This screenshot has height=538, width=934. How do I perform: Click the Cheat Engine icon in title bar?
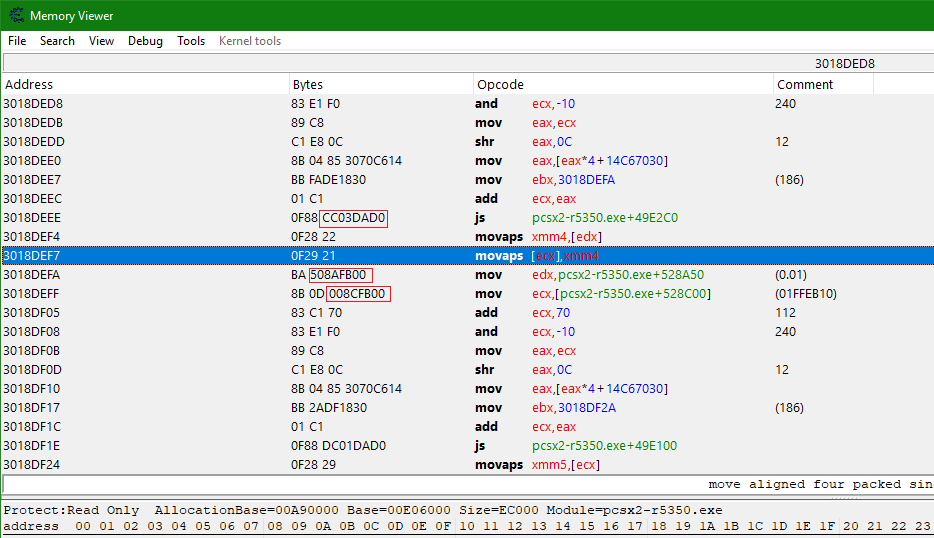click(x=17, y=15)
